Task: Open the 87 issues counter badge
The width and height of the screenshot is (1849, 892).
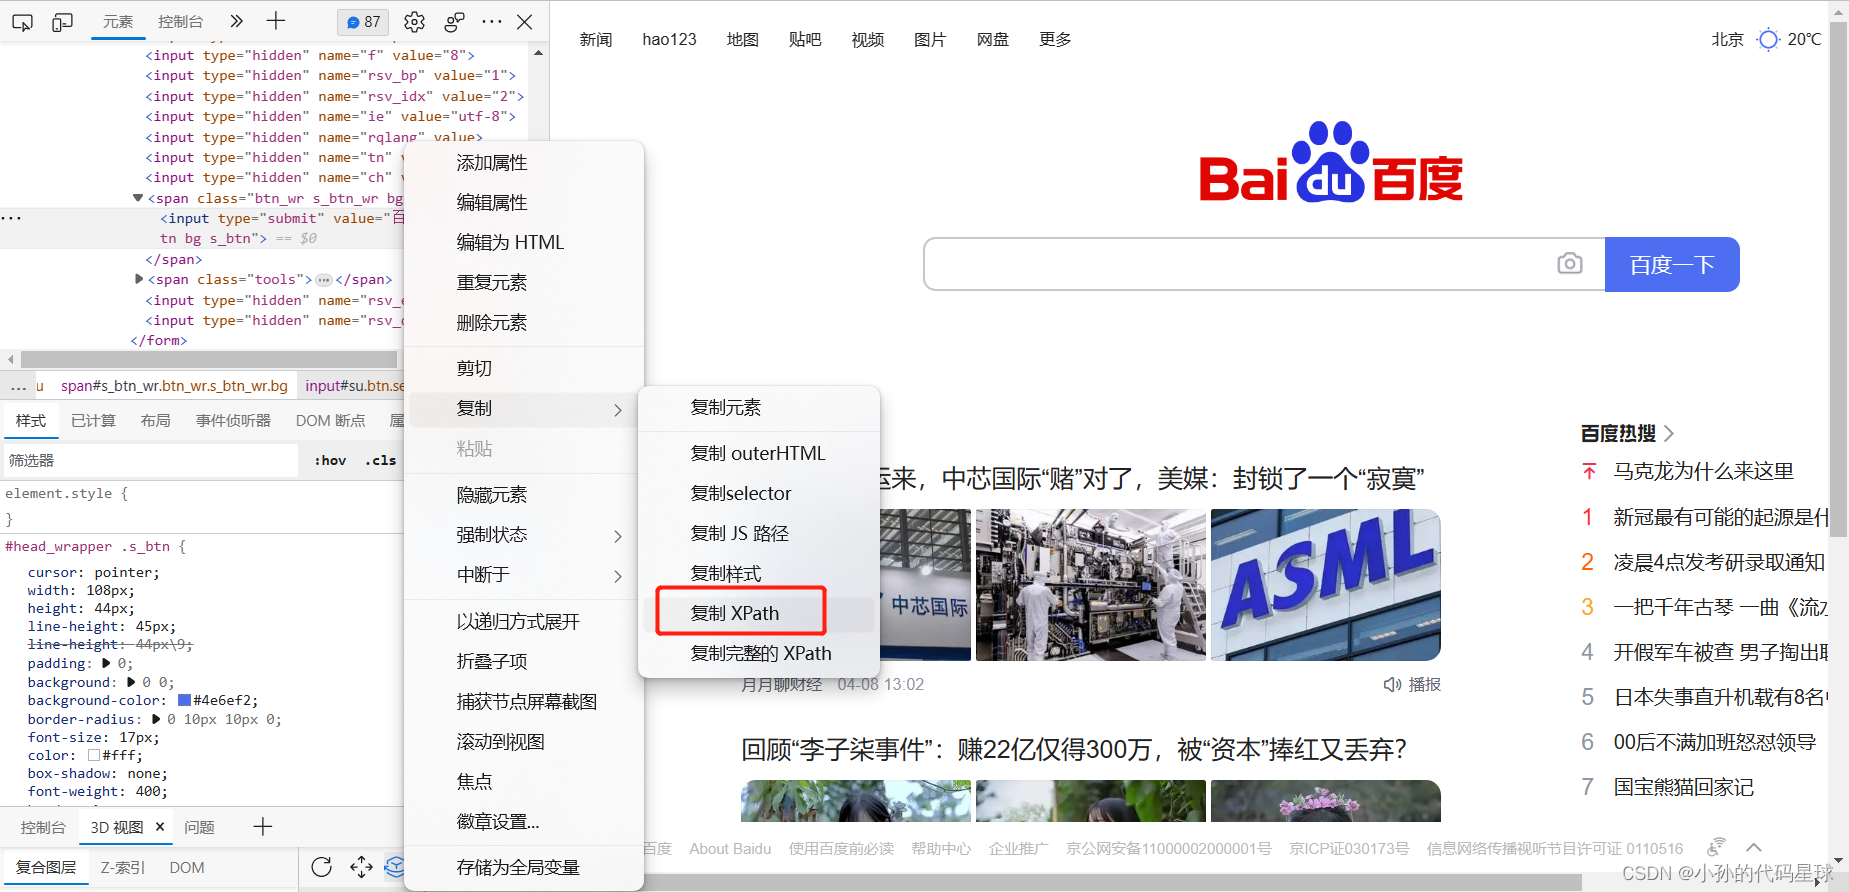Action: click(363, 22)
